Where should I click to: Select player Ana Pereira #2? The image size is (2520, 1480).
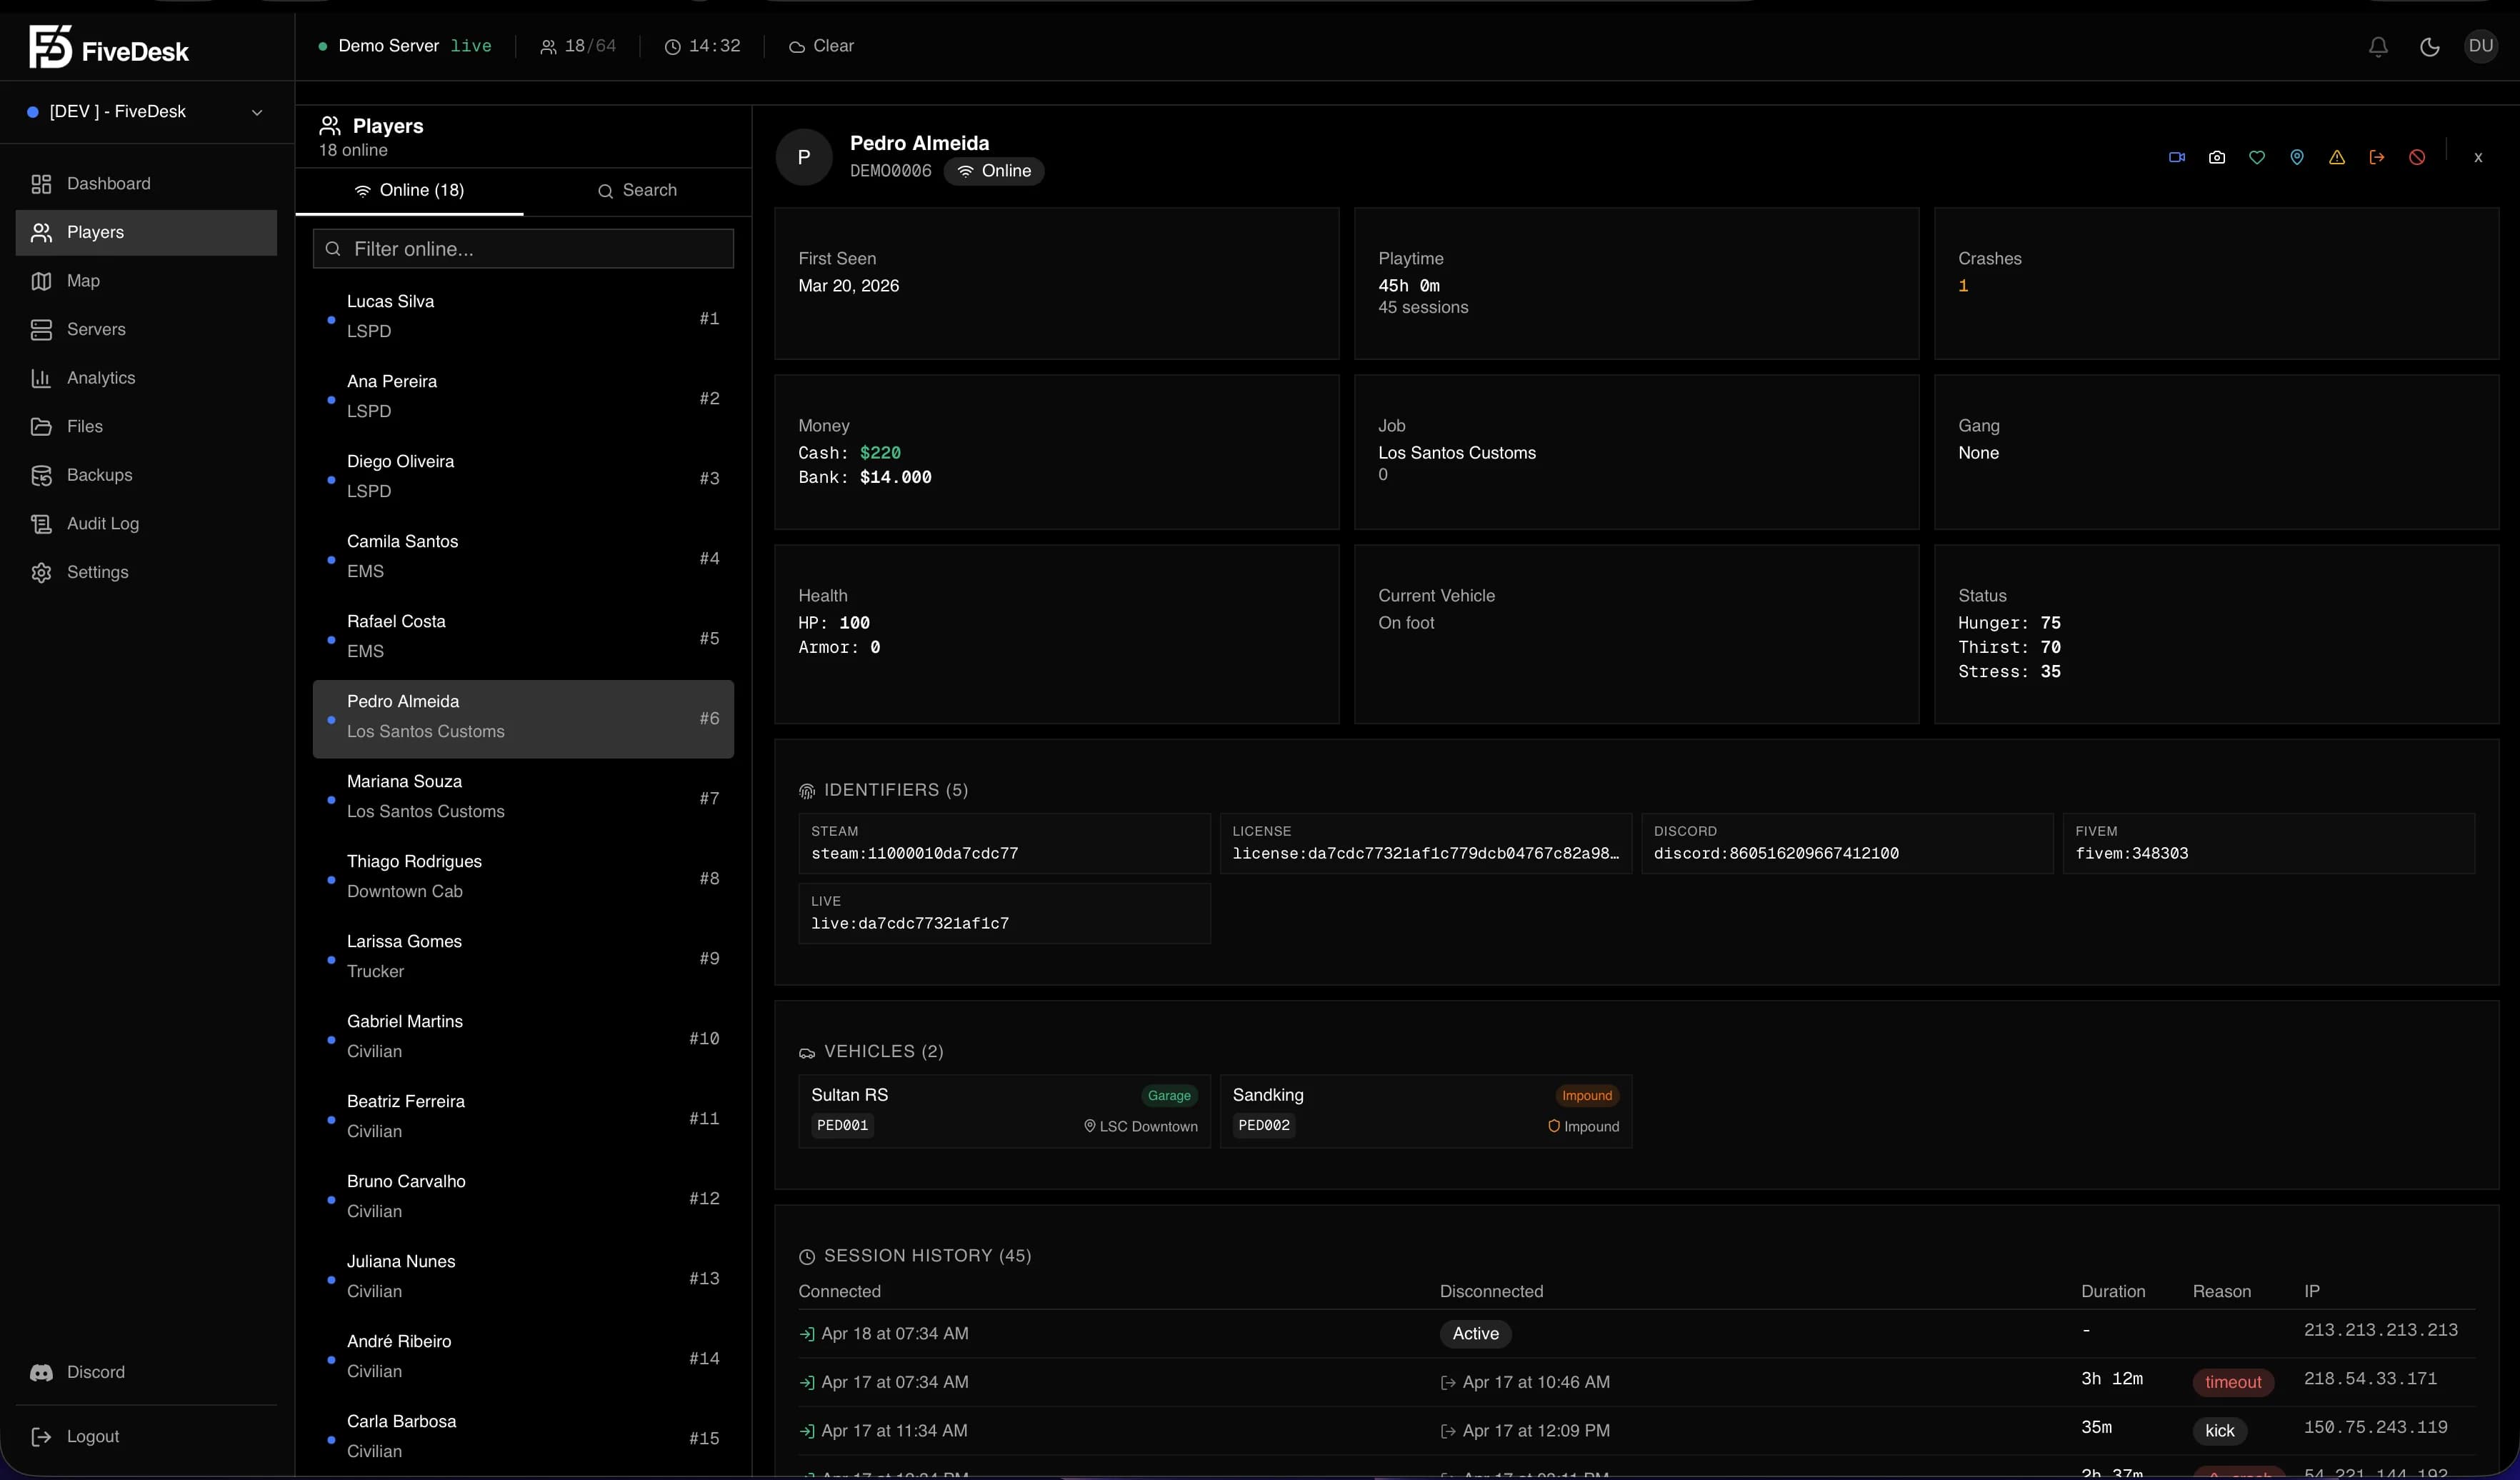coord(523,398)
